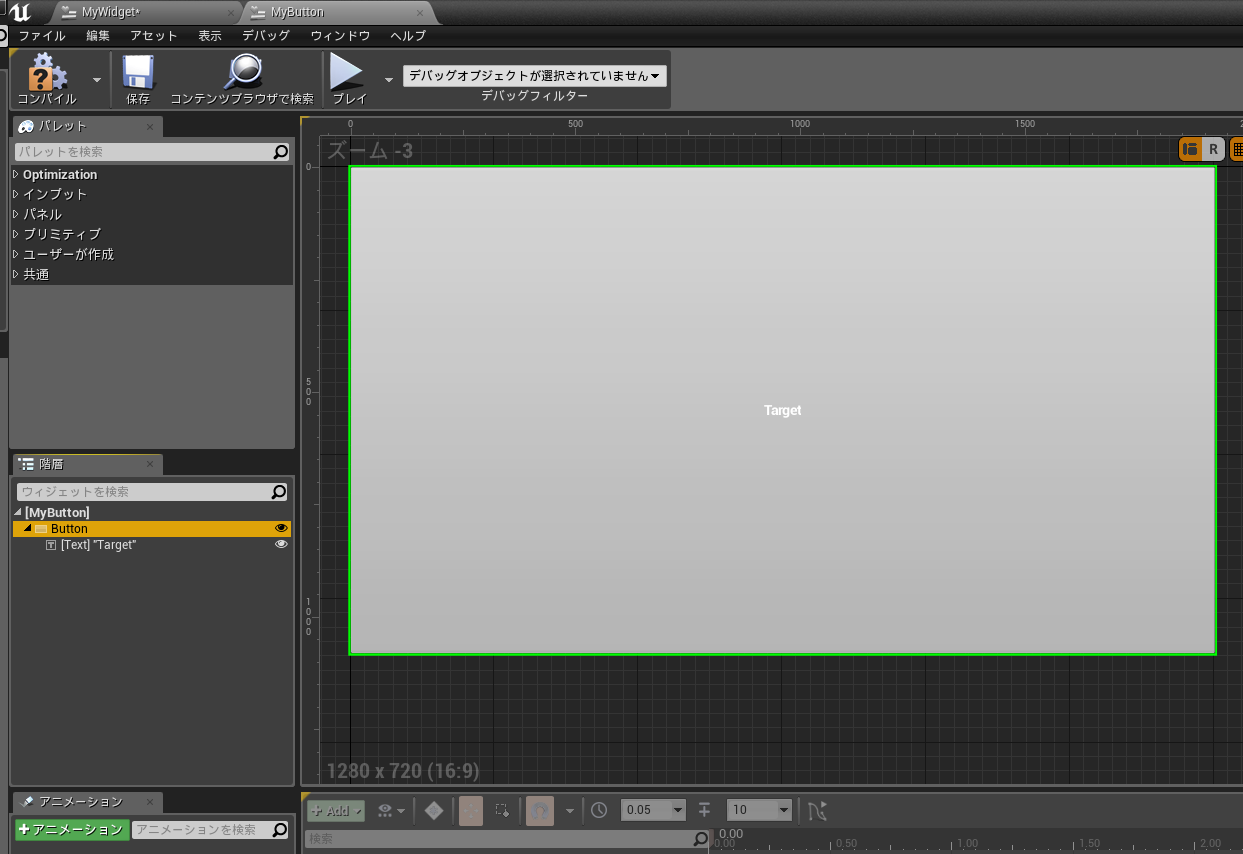Expand the インプット palette category
This screenshot has height=854, width=1243.
(x=16, y=194)
